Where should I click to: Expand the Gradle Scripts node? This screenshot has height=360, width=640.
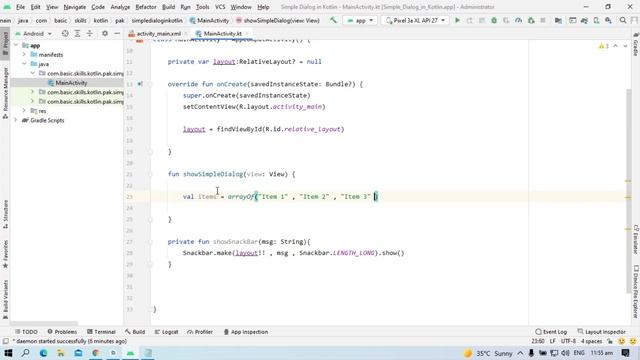point(16,120)
